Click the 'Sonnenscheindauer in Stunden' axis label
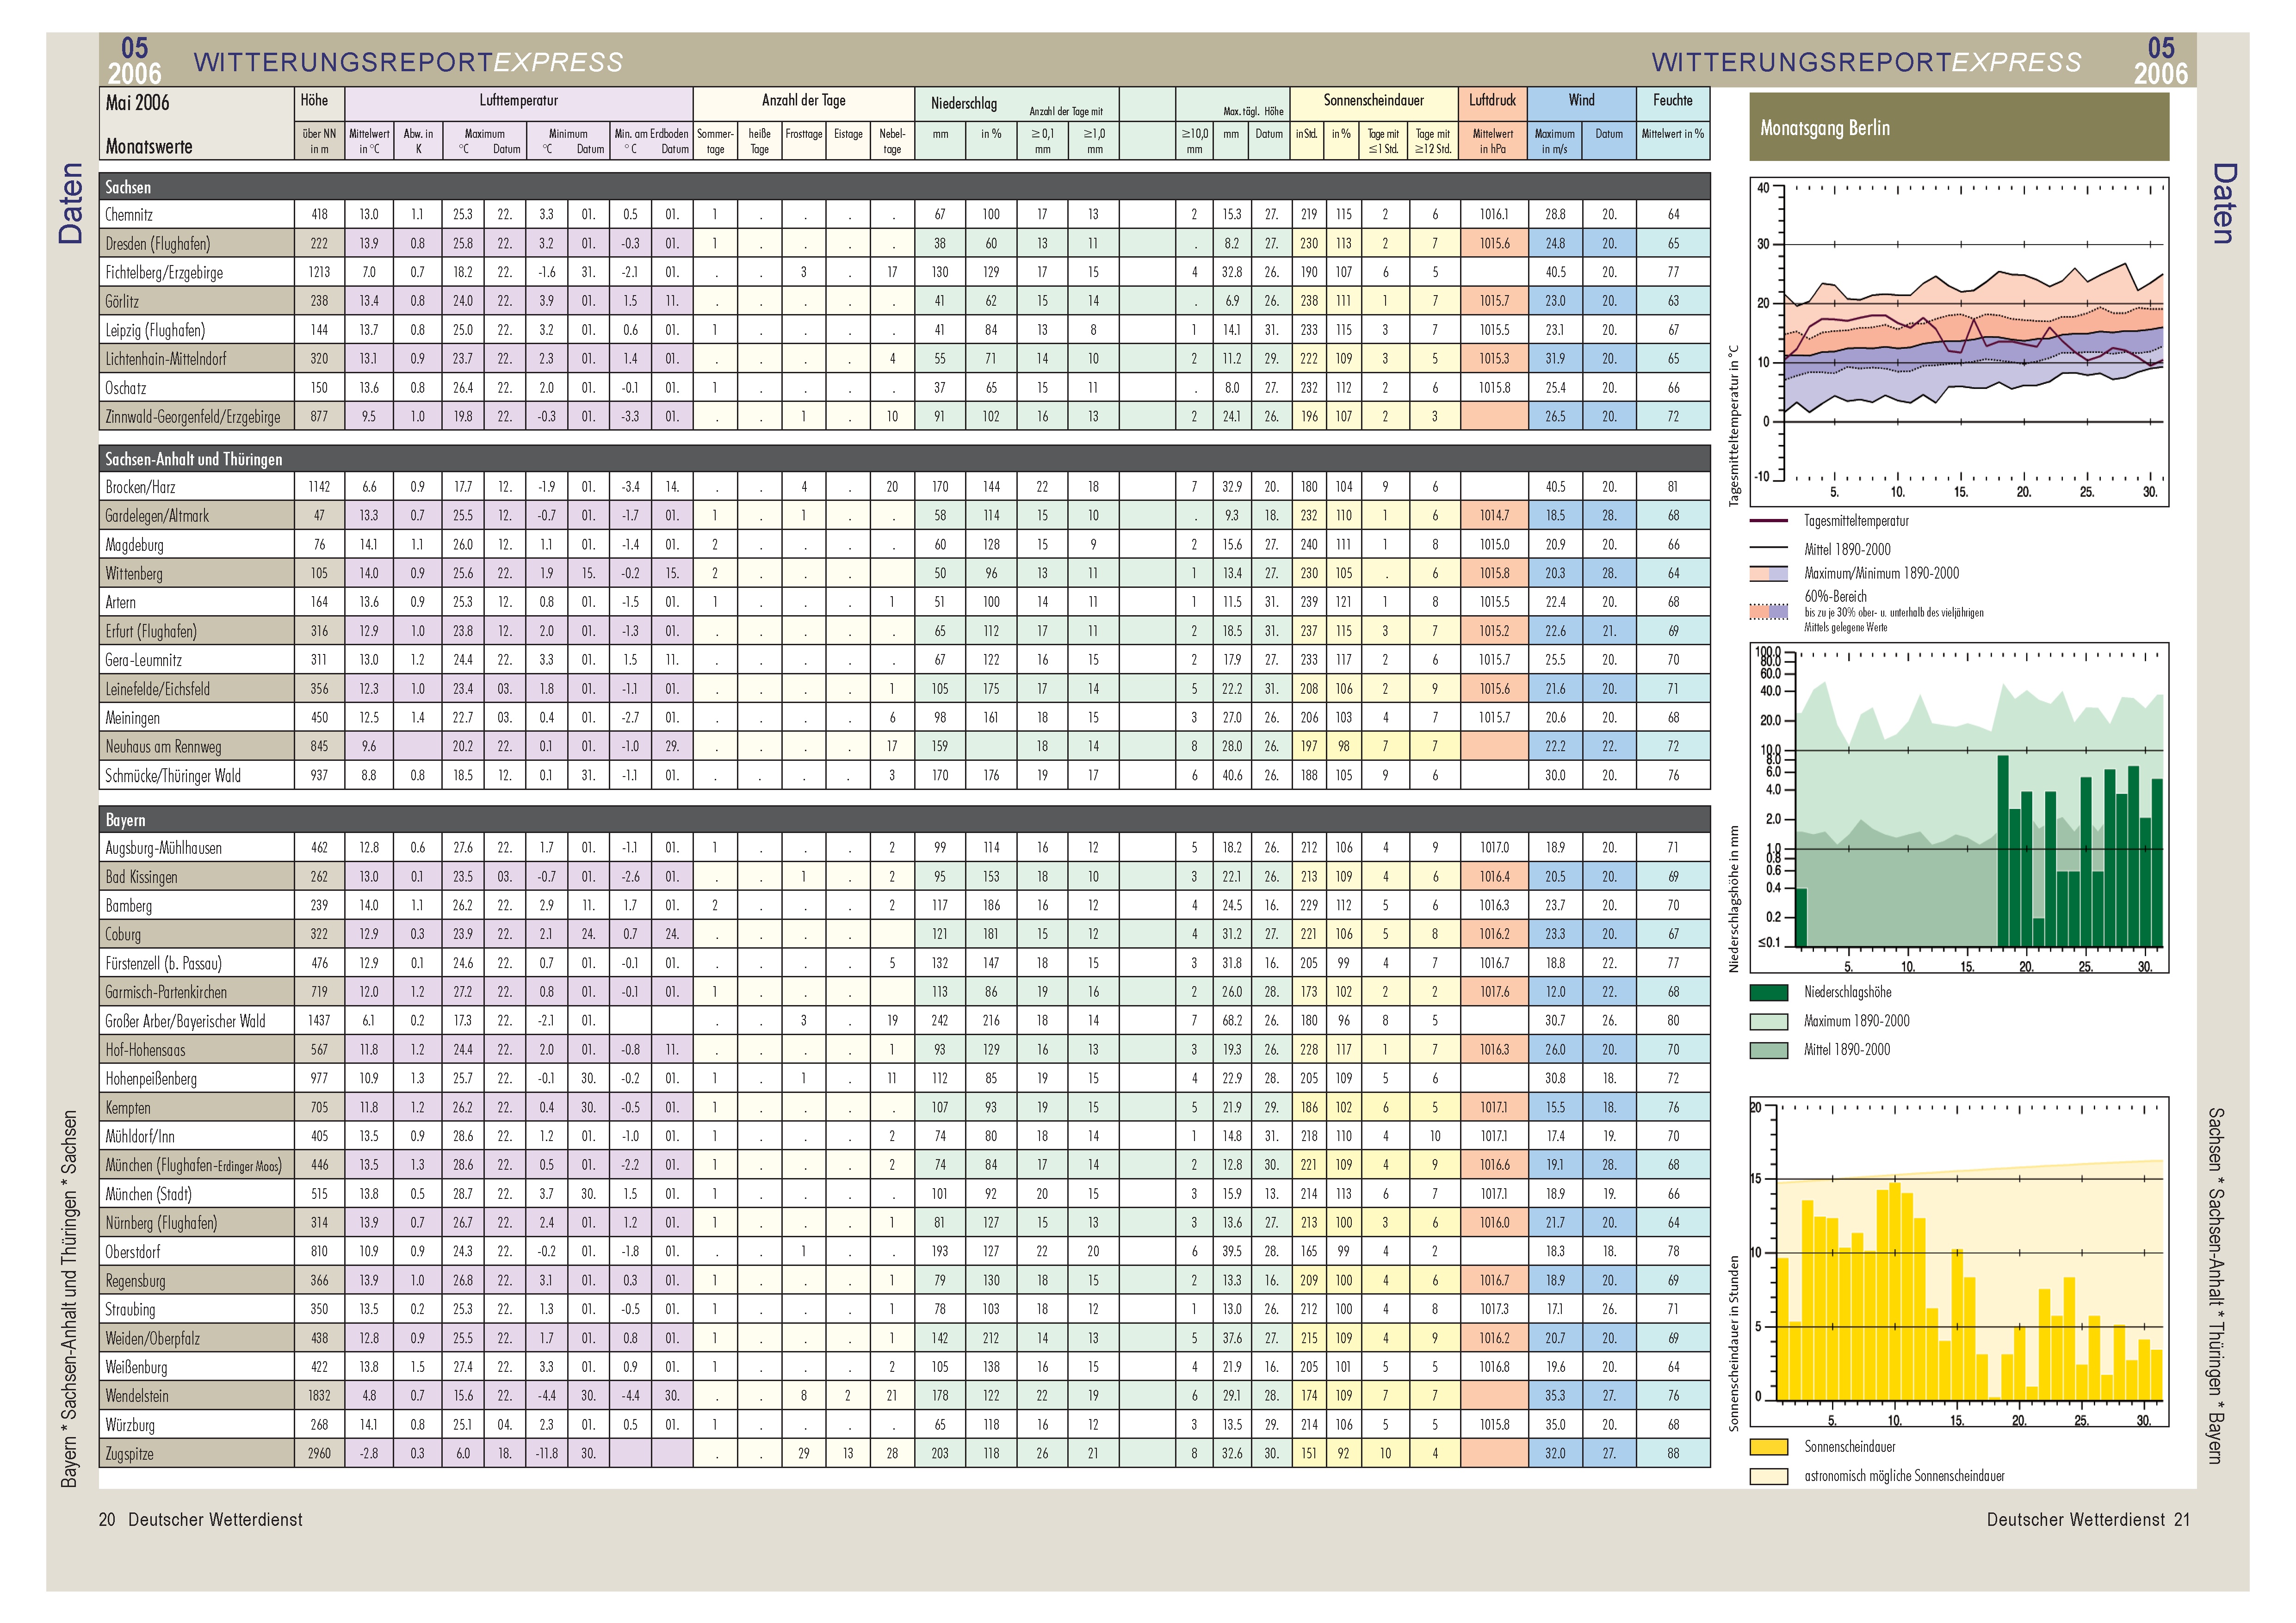 click(x=1734, y=1344)
